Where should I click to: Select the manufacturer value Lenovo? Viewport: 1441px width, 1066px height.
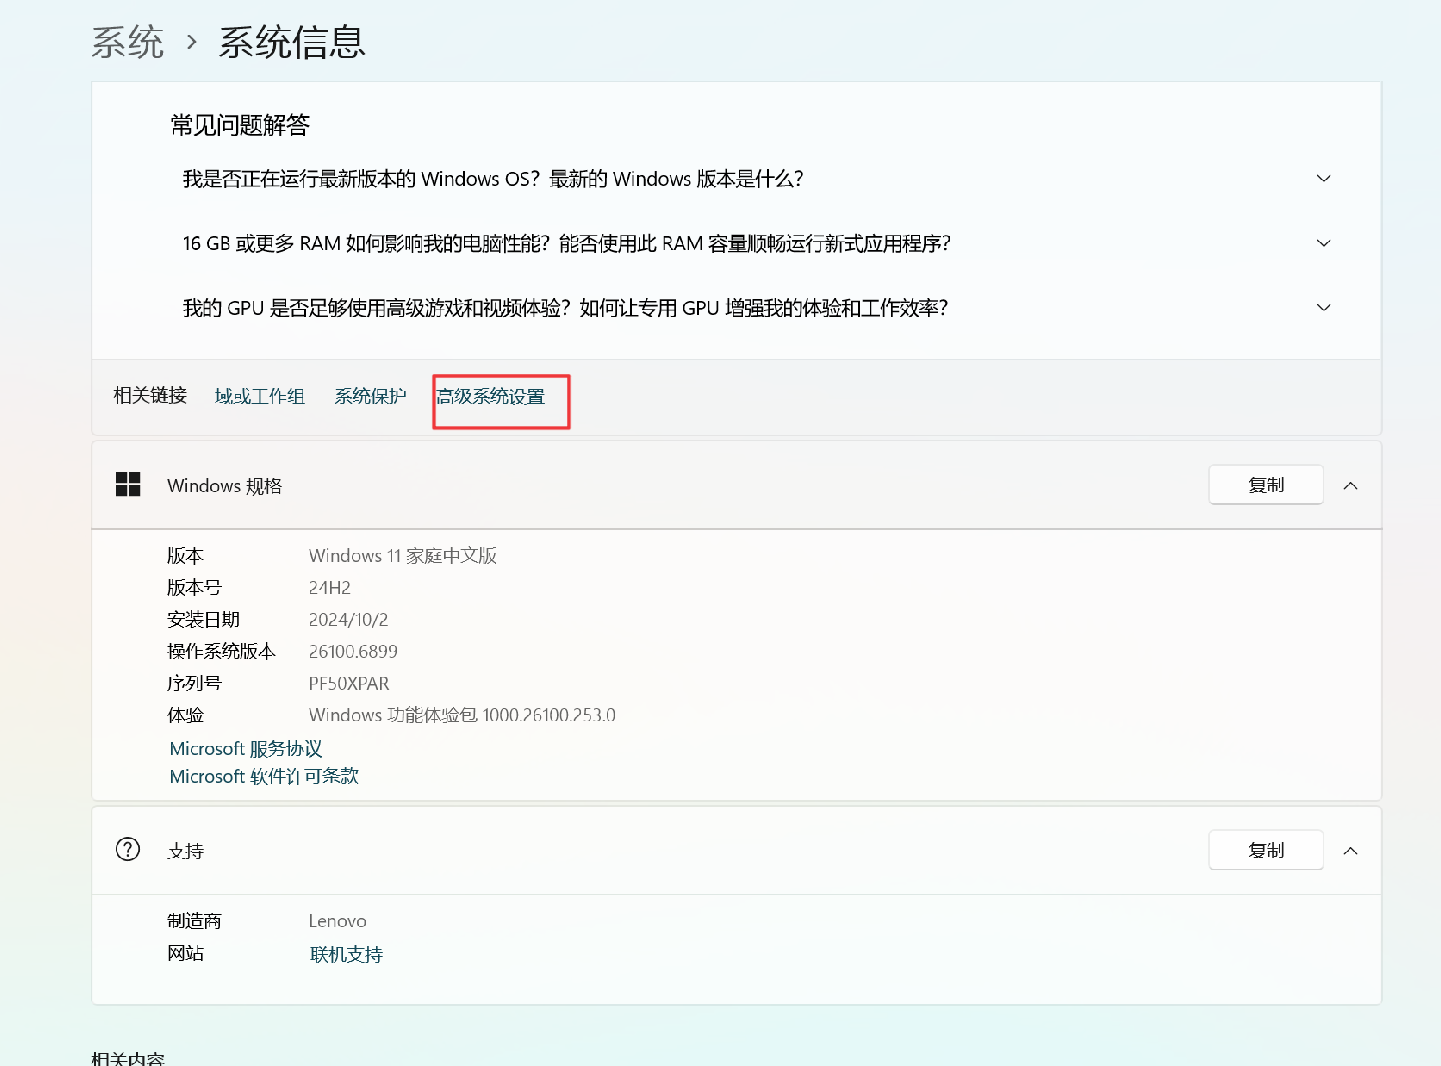click(338, 921)
